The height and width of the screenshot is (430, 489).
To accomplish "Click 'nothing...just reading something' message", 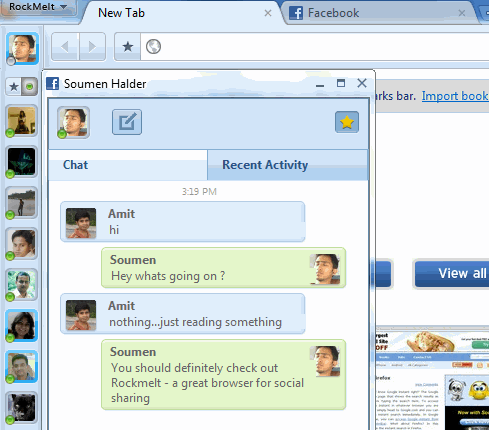I will (196, 322).
